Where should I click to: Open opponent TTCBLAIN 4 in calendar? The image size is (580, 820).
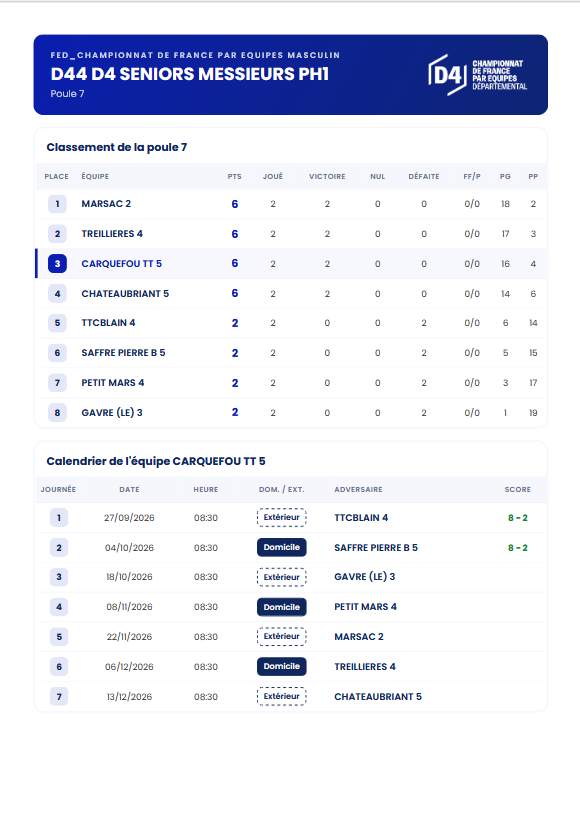[x=361, y=518]
